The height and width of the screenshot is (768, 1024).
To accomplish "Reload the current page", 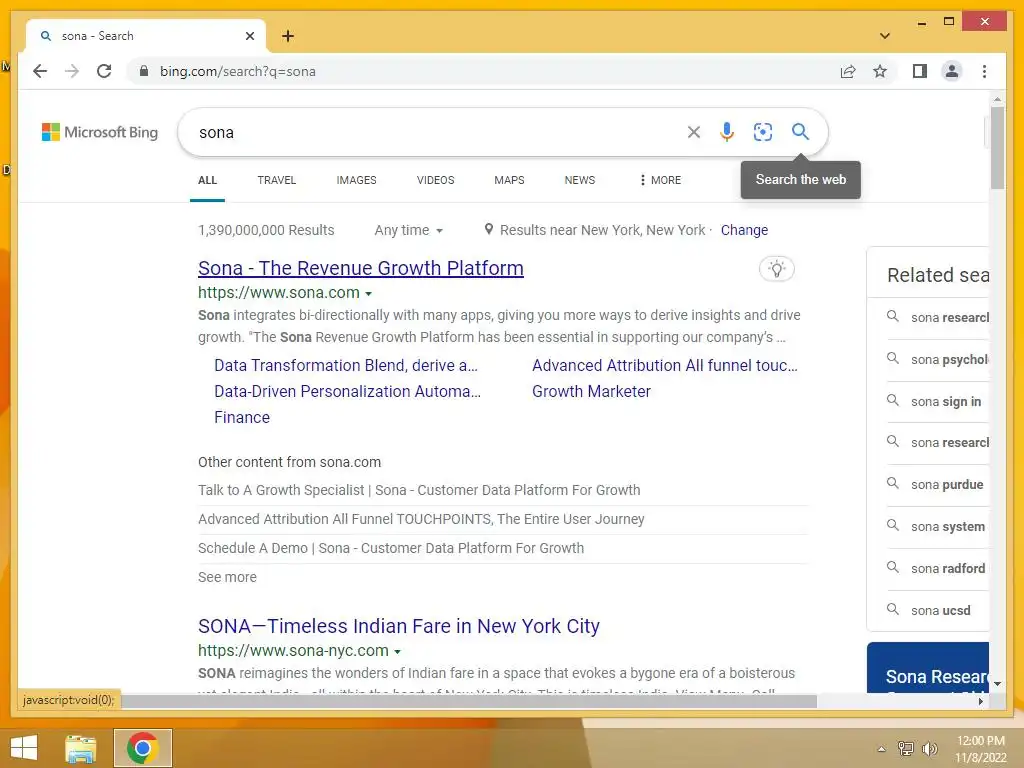I will (x=104, y=71).
